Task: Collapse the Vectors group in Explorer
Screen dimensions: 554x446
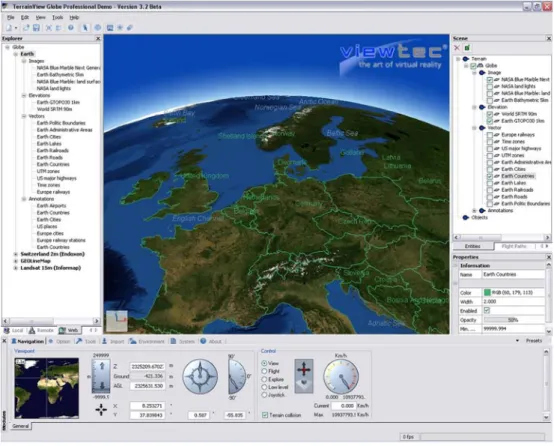Action: [x=24, y=116]
